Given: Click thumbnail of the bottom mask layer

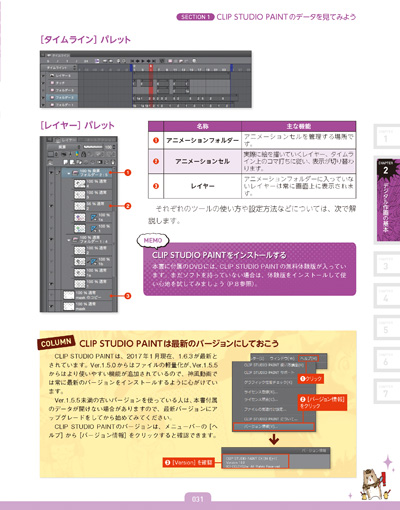Looking at the screenshot, I should click(69, 306).
